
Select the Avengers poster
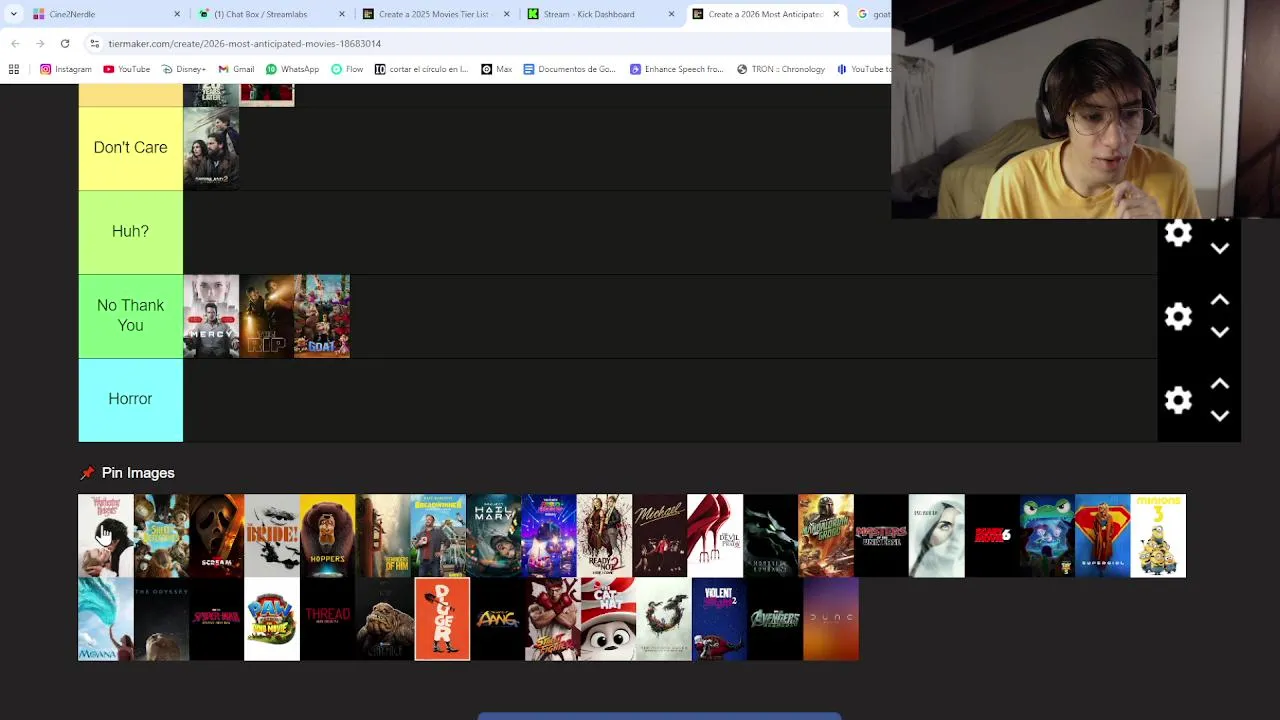pos(775,619)
